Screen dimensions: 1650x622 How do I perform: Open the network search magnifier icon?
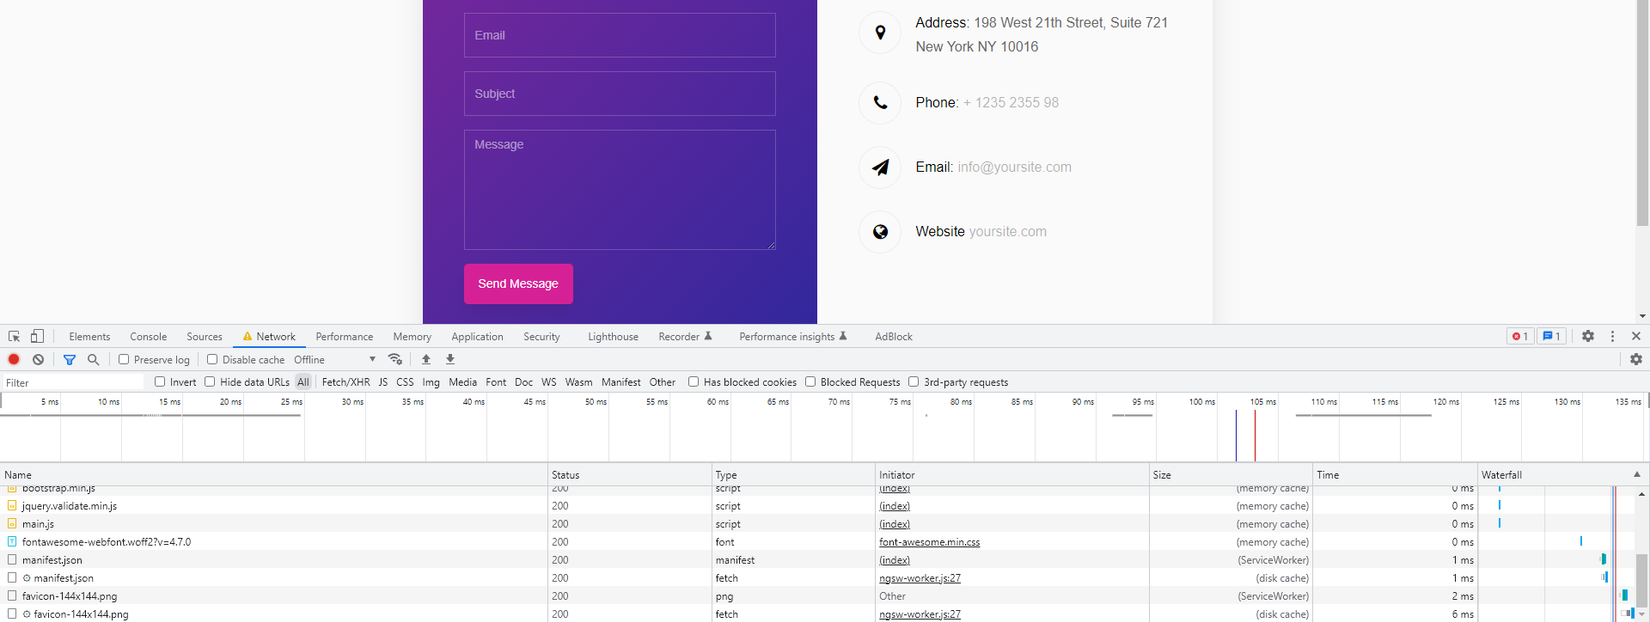[93, 360]
